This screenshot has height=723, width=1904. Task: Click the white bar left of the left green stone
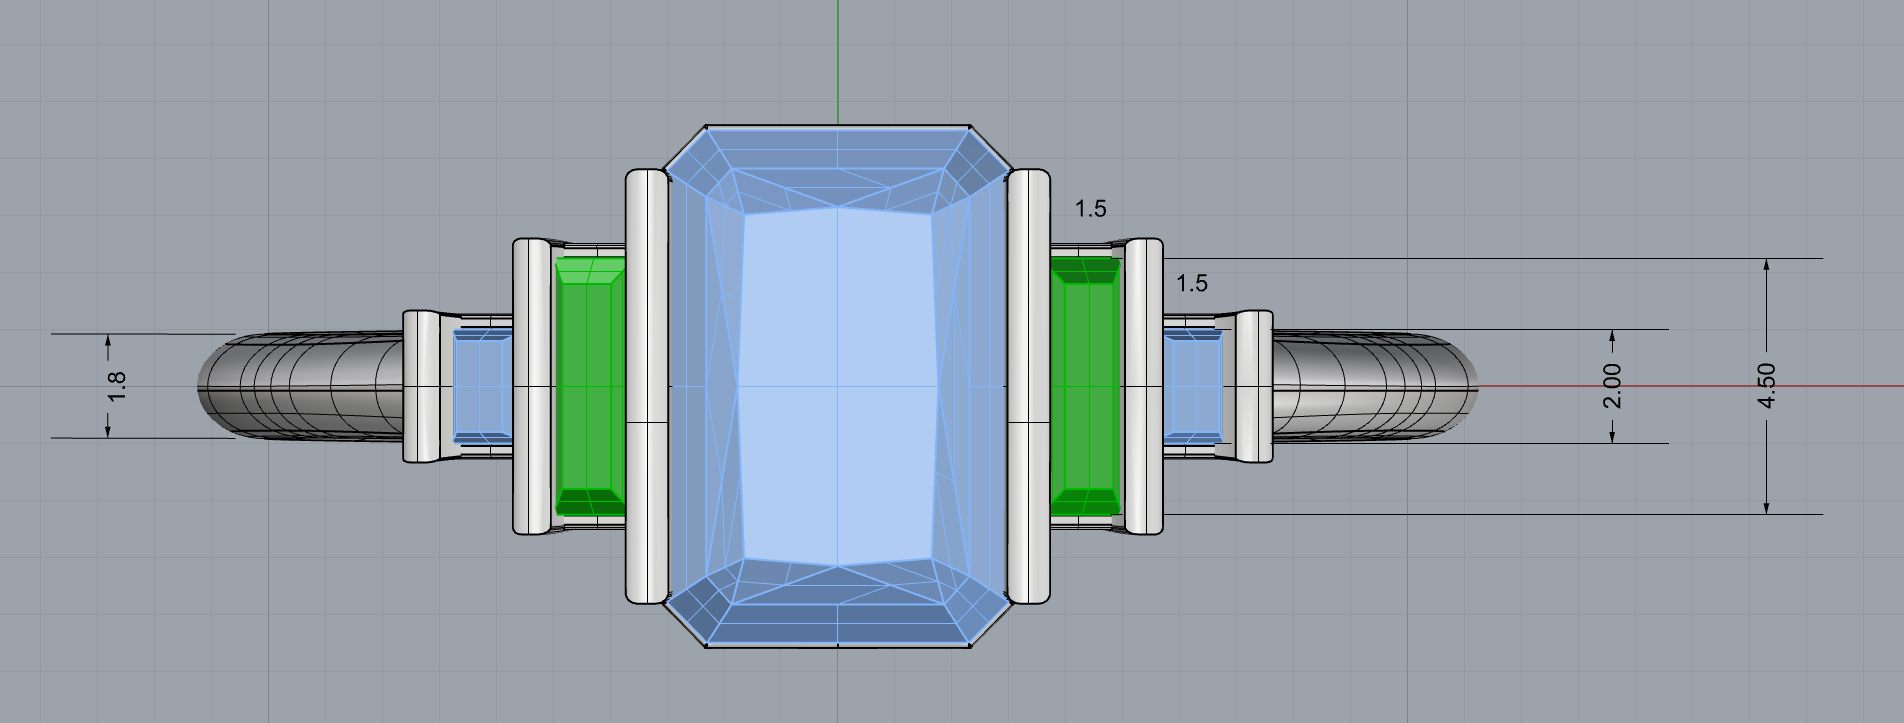(x=532, y=385)
